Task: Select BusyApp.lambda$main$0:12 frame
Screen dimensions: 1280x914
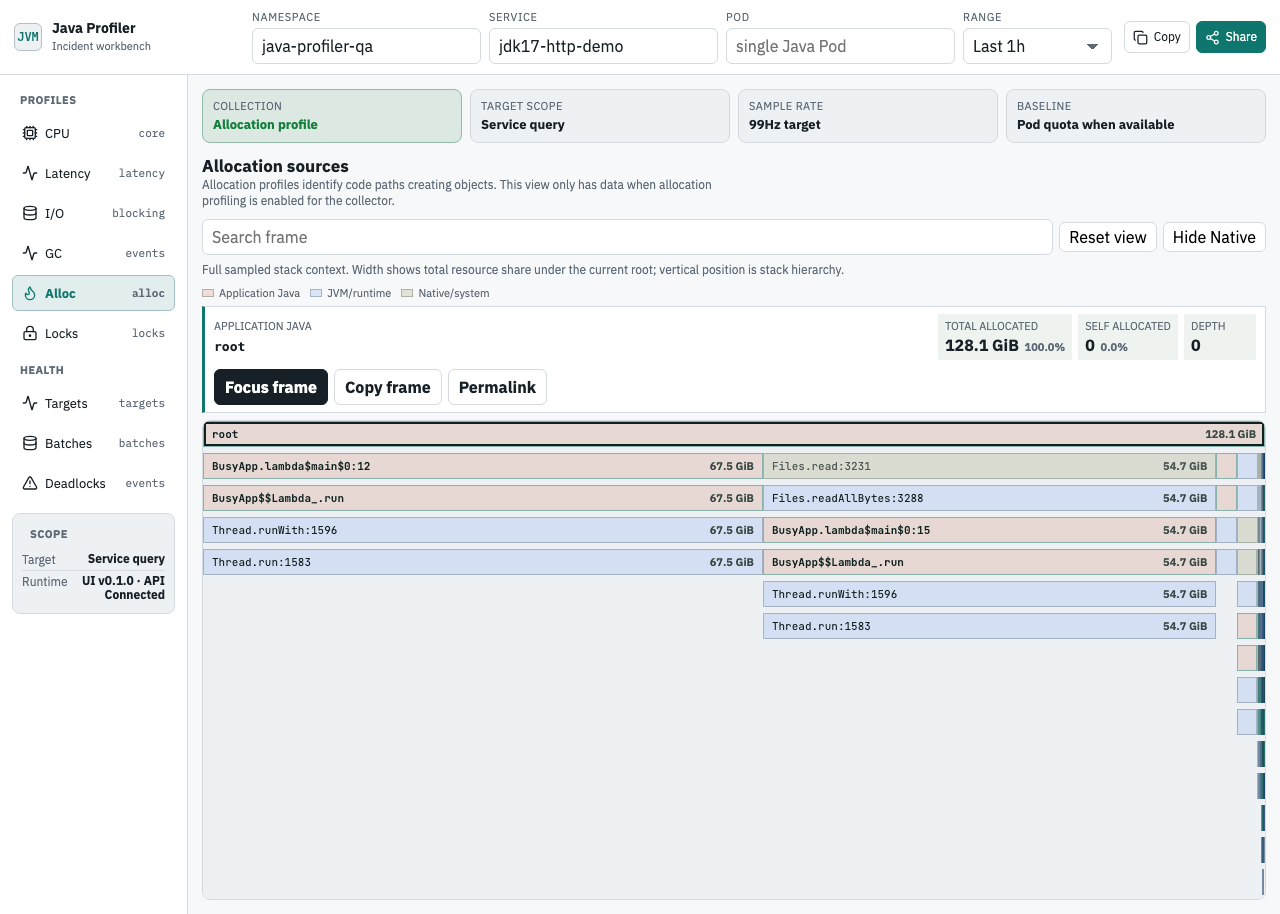Action: (x=482, y=466)
